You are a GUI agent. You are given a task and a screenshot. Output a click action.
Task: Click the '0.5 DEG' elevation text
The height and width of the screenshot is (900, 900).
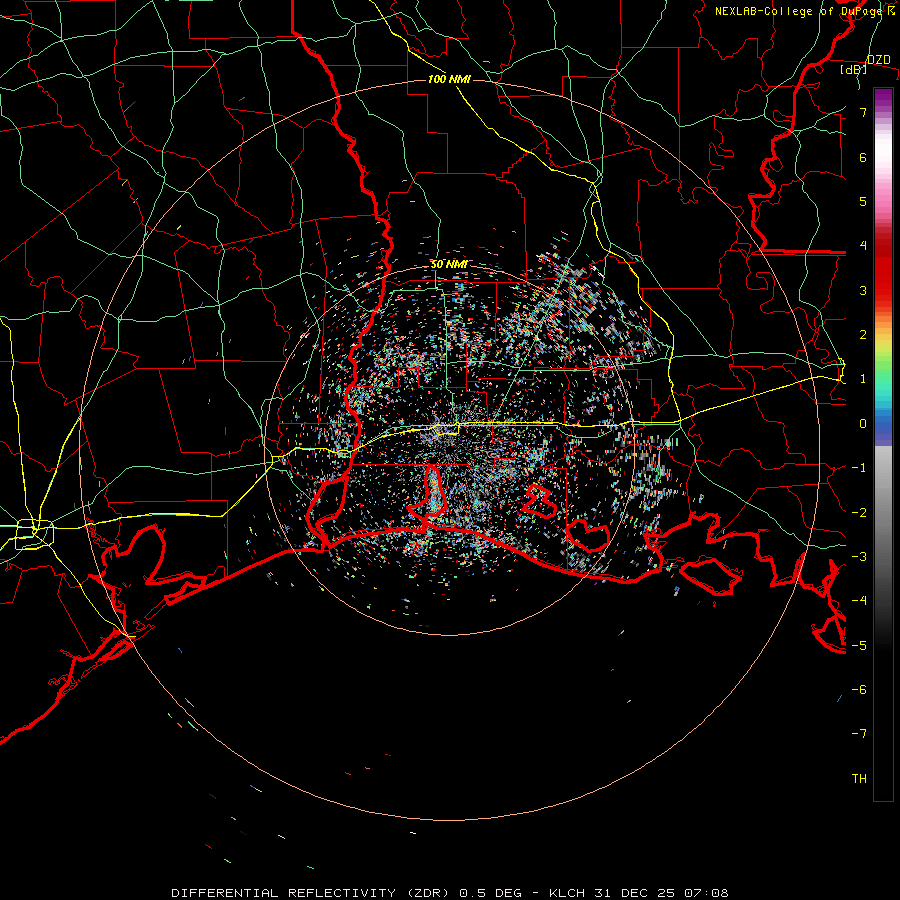pyautogui.click(x=490, y=893)
